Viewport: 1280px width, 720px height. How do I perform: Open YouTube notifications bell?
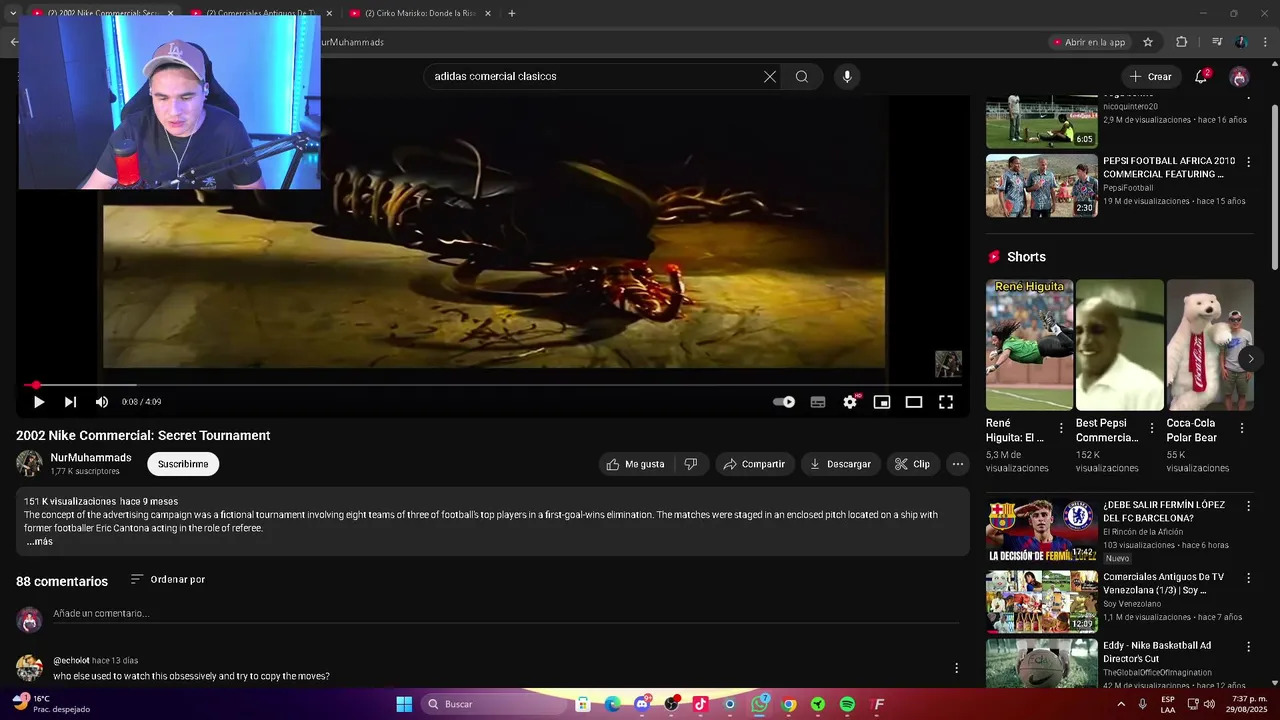pyautogui.click(x=1202, y=76)
